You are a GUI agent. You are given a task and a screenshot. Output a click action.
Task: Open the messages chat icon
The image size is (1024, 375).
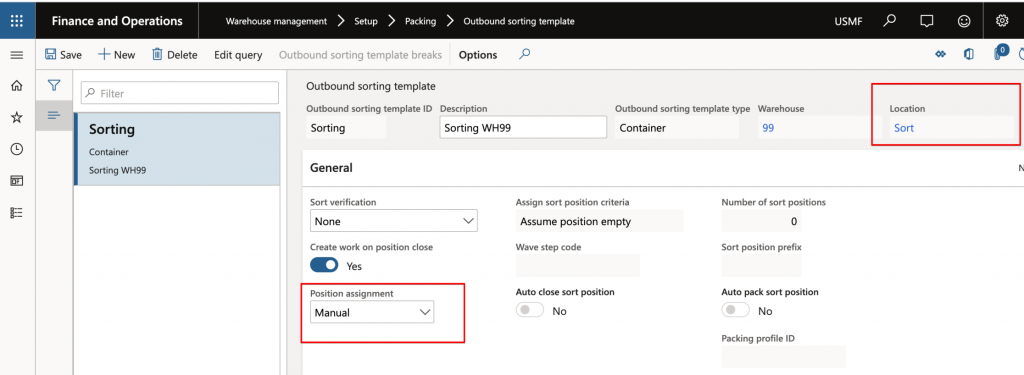pyautogui.click(x=926, y=21)
